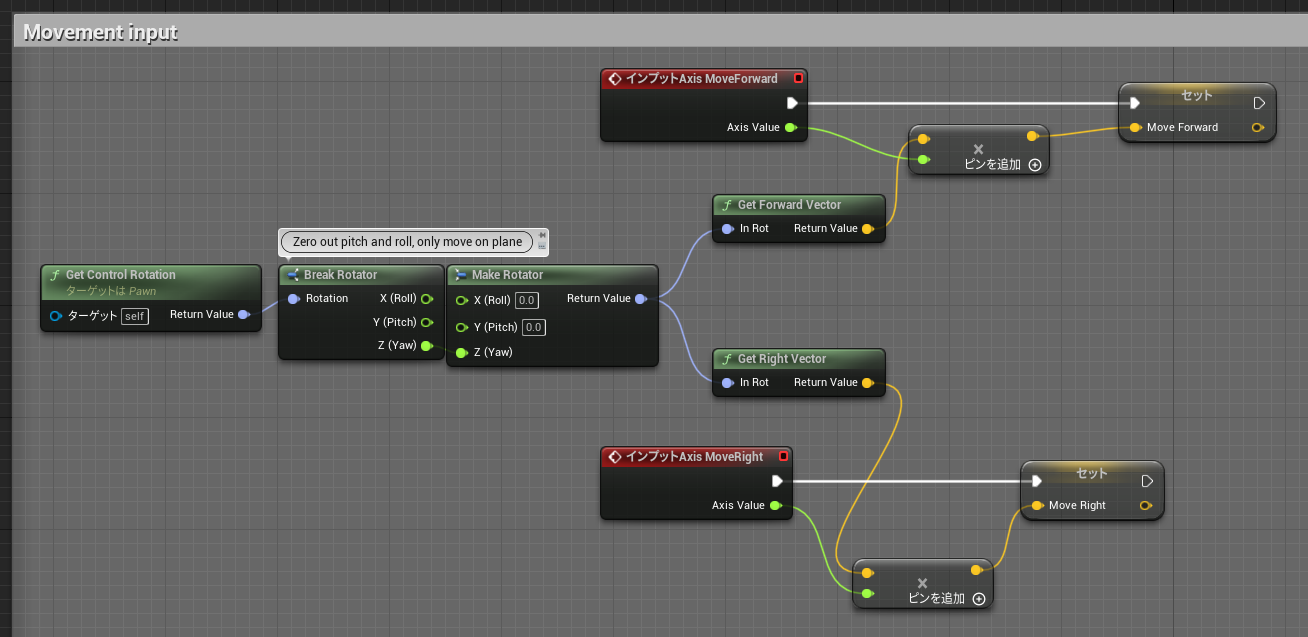Click the exec output pin of Set Move Forward

[1259, 103]
